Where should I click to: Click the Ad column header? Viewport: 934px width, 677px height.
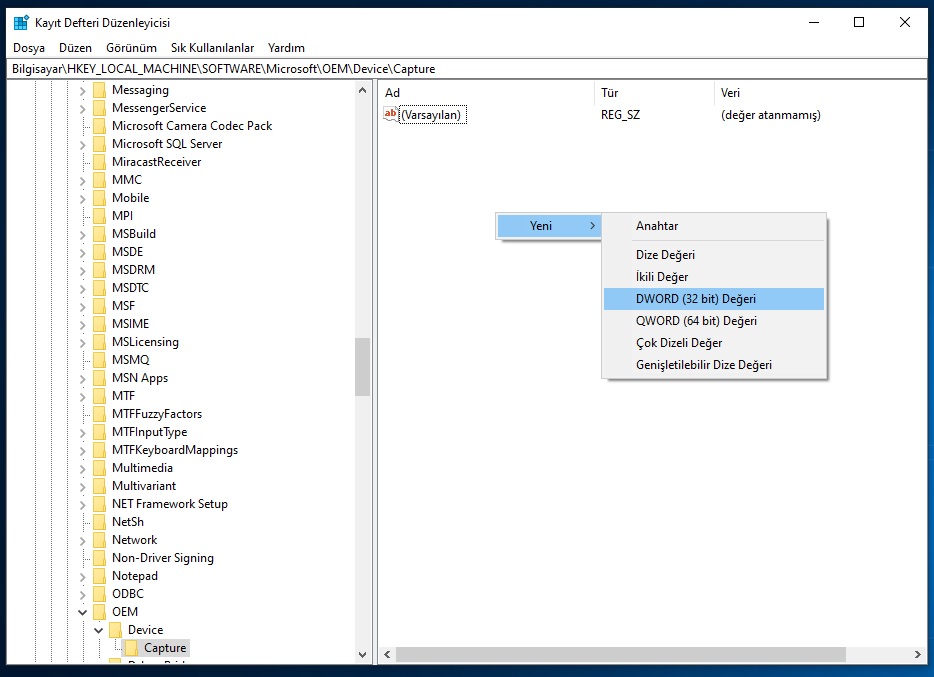(393, 93)
